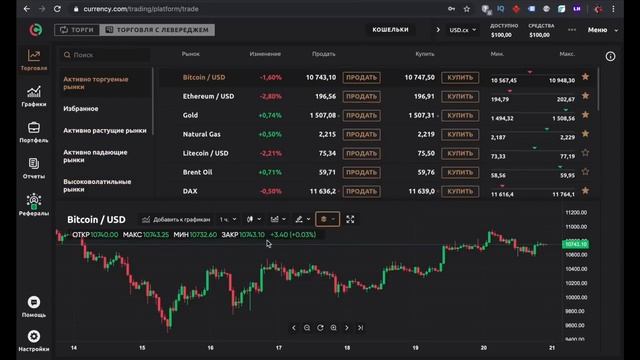This screenshot has height=360, width=640.
Task: Click Купить for Bitcoin / USD
Action: point(460,78)
